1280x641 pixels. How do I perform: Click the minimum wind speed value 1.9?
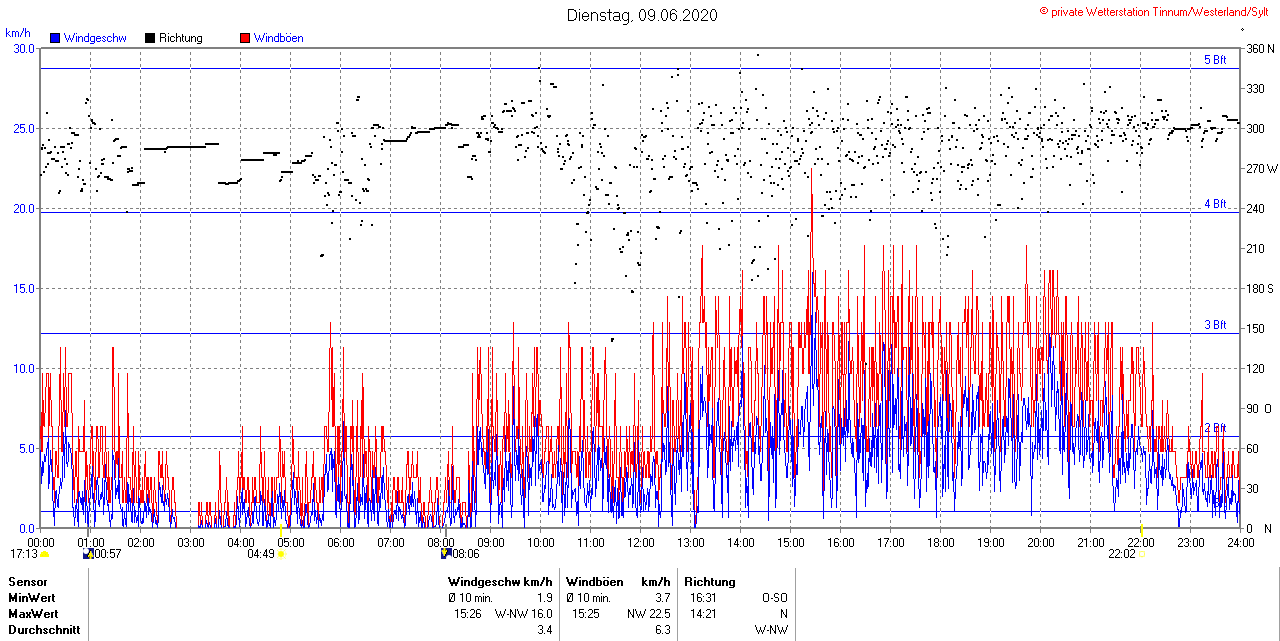[544, 597]
